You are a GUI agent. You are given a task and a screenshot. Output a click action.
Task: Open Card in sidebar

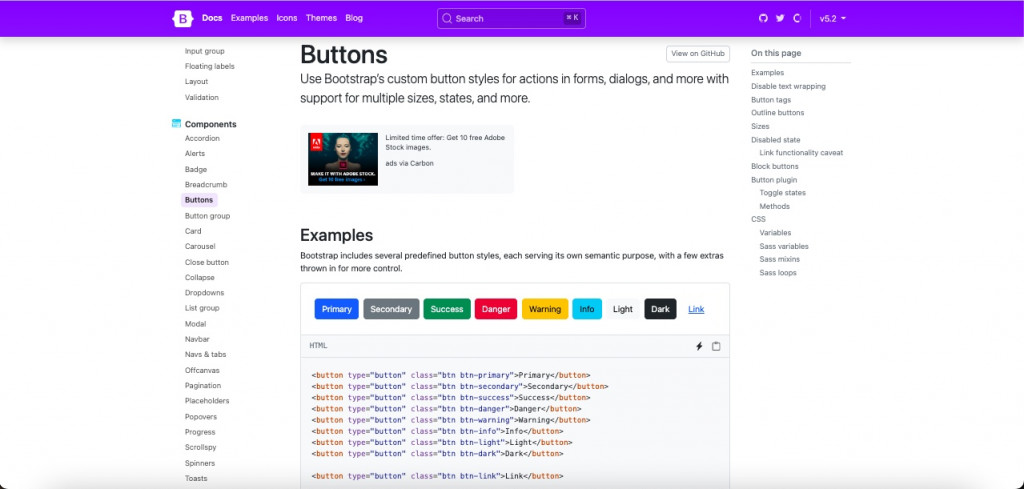(x=193, y=231)
